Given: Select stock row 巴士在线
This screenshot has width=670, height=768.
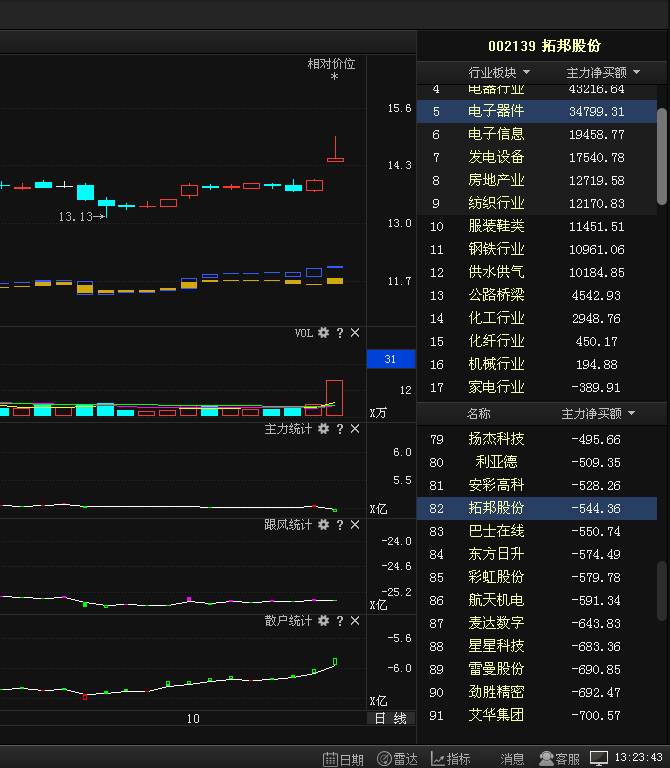Looking at the screenshot, I should click(537, 531).
